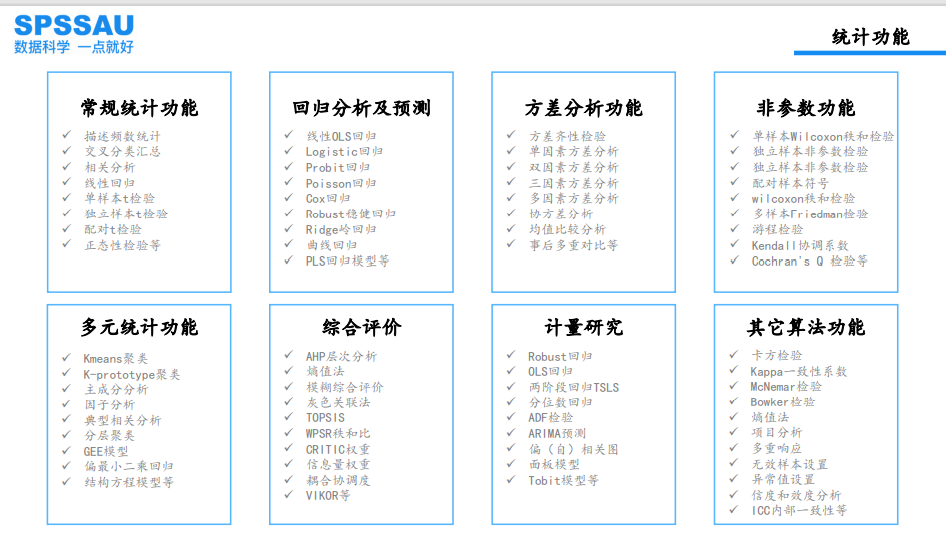Select McNemar检验
This screenshot has width=946, height=539.
786,386
